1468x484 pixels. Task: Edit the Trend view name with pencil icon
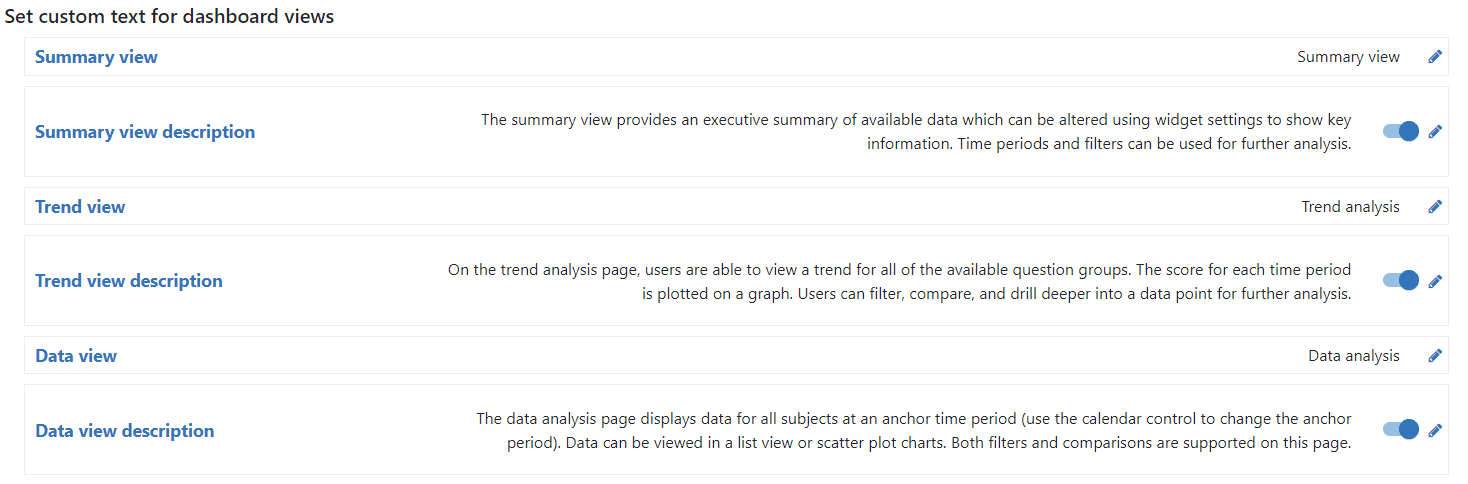[1435, 207]
